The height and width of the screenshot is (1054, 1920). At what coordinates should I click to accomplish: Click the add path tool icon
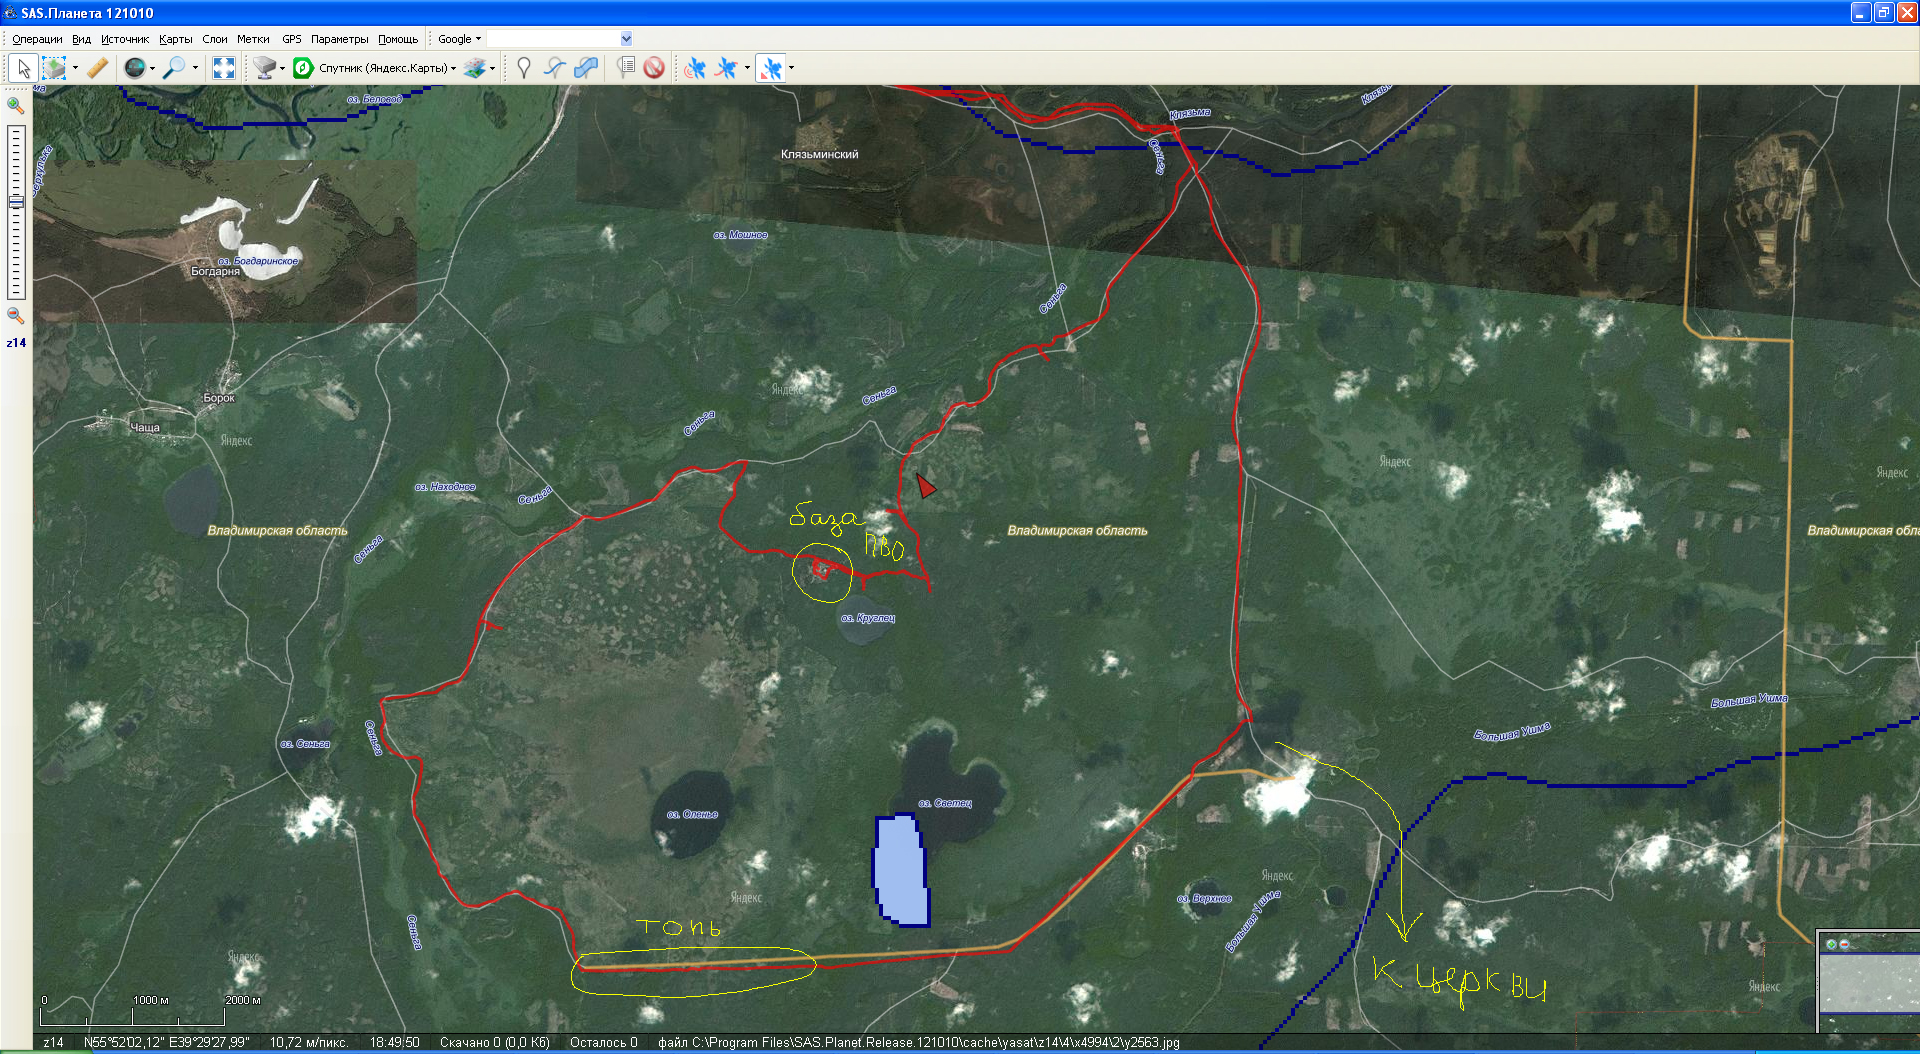pos(554,68)
